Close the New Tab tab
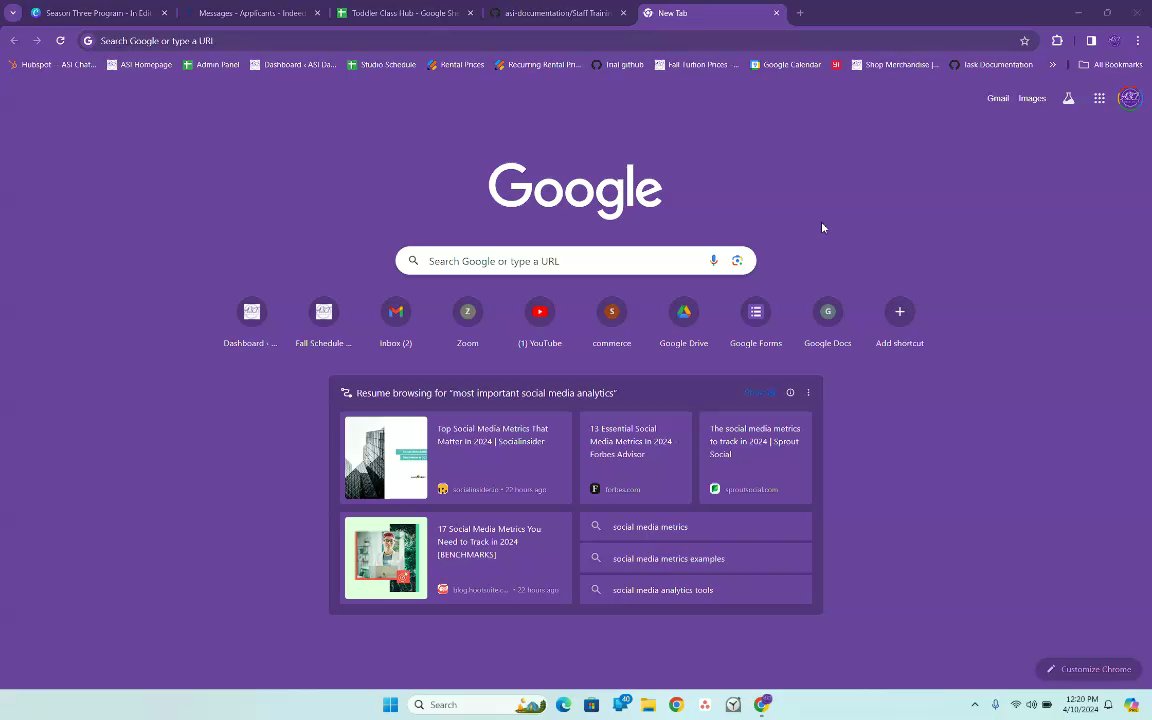The width and height of the screenshot is (1152, 720). 776,12
